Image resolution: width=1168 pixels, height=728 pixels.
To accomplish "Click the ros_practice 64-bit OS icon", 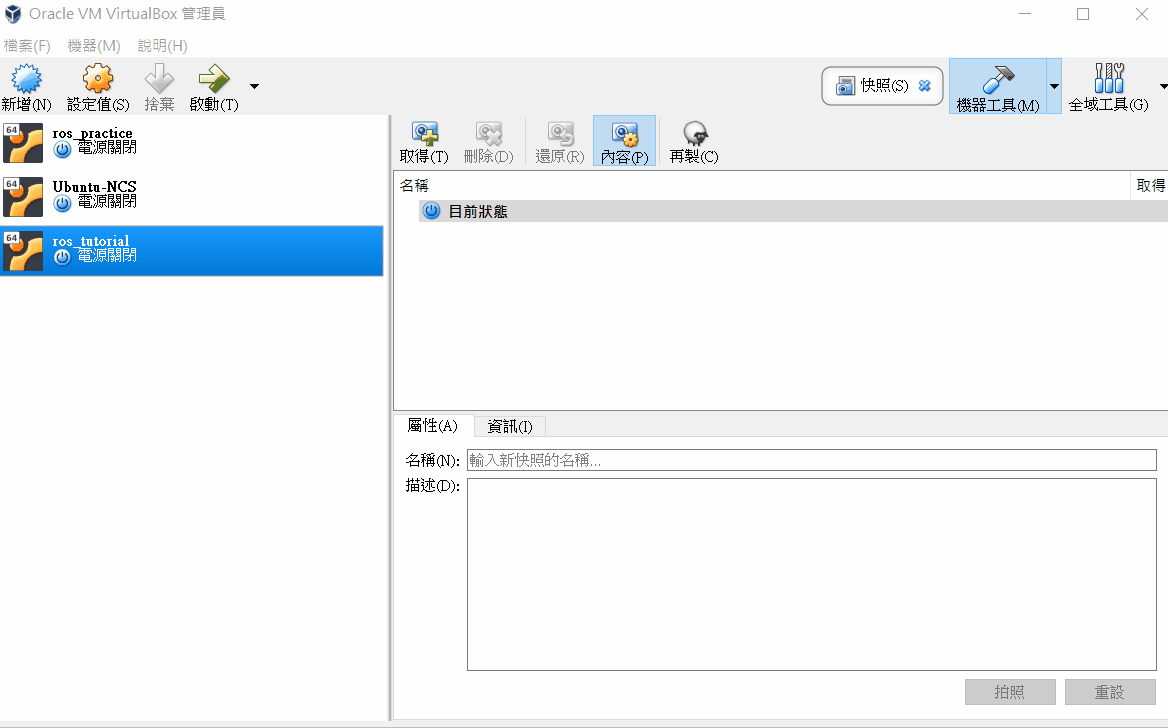I will (23, 143).
